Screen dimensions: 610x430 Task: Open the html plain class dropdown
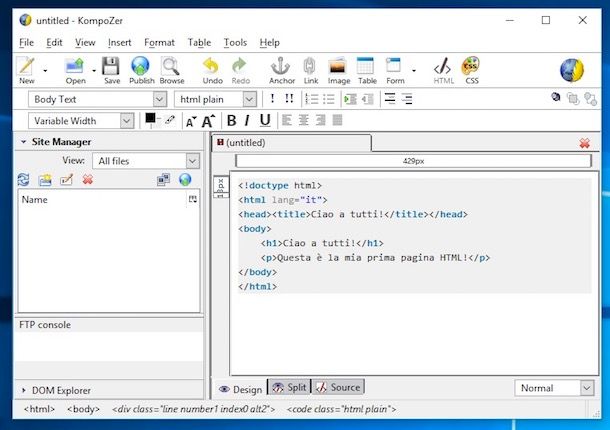coord(216,99)
